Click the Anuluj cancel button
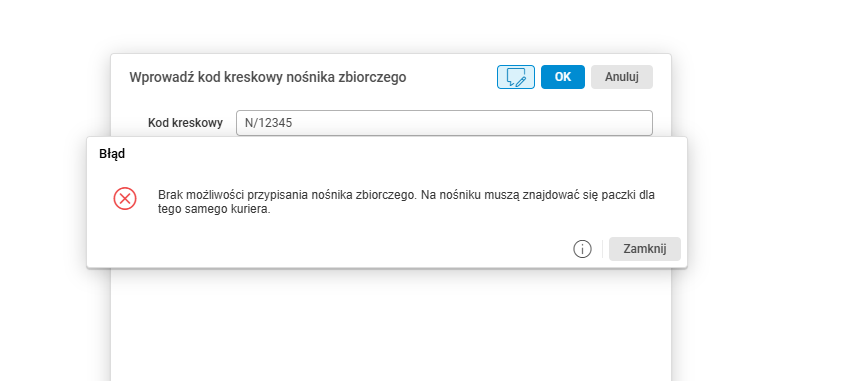The width and height of the screenshot is (858, 381). [622, 77]
